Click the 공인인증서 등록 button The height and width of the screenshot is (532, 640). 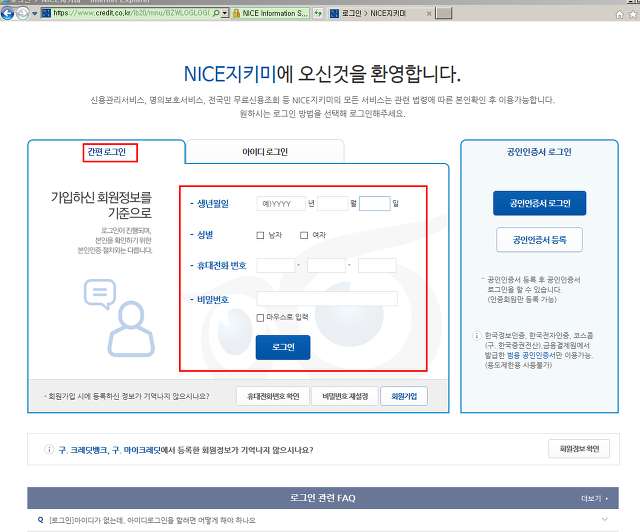[540, 240]
